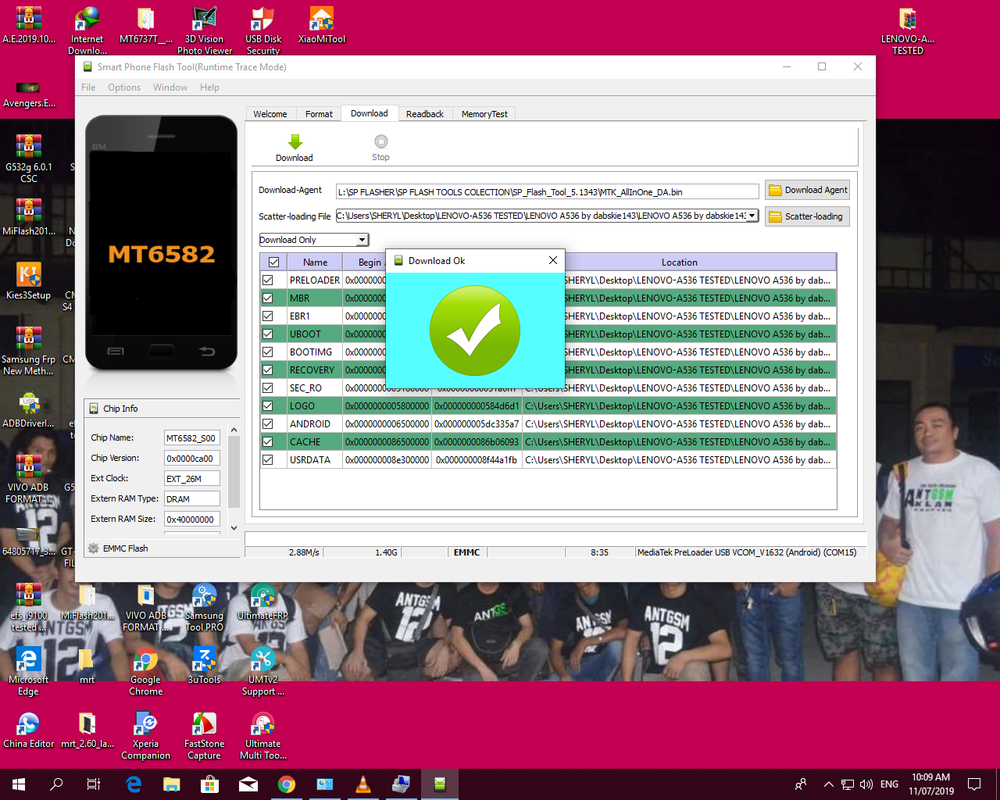Click the Chip Info panel icon
Viewport: 1000px width, 800px height.
coord(94,408)
